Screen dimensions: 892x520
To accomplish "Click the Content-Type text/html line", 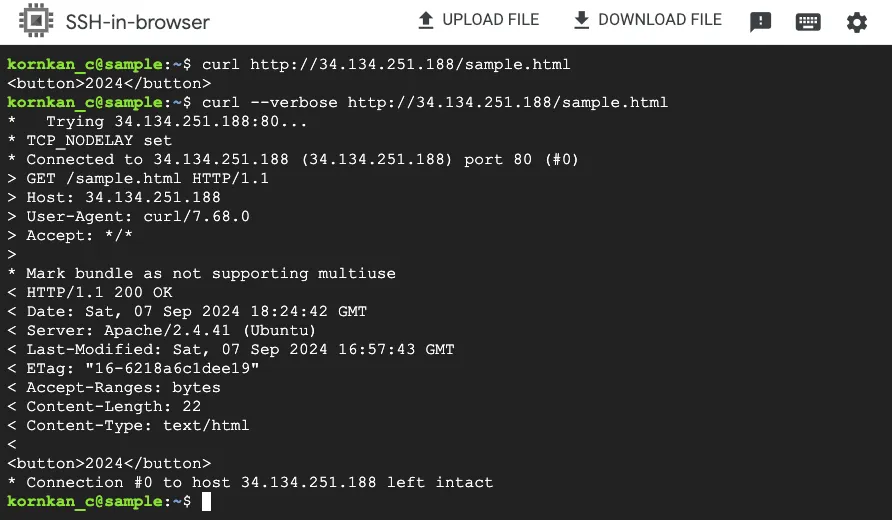I will [x=138, y=425].
